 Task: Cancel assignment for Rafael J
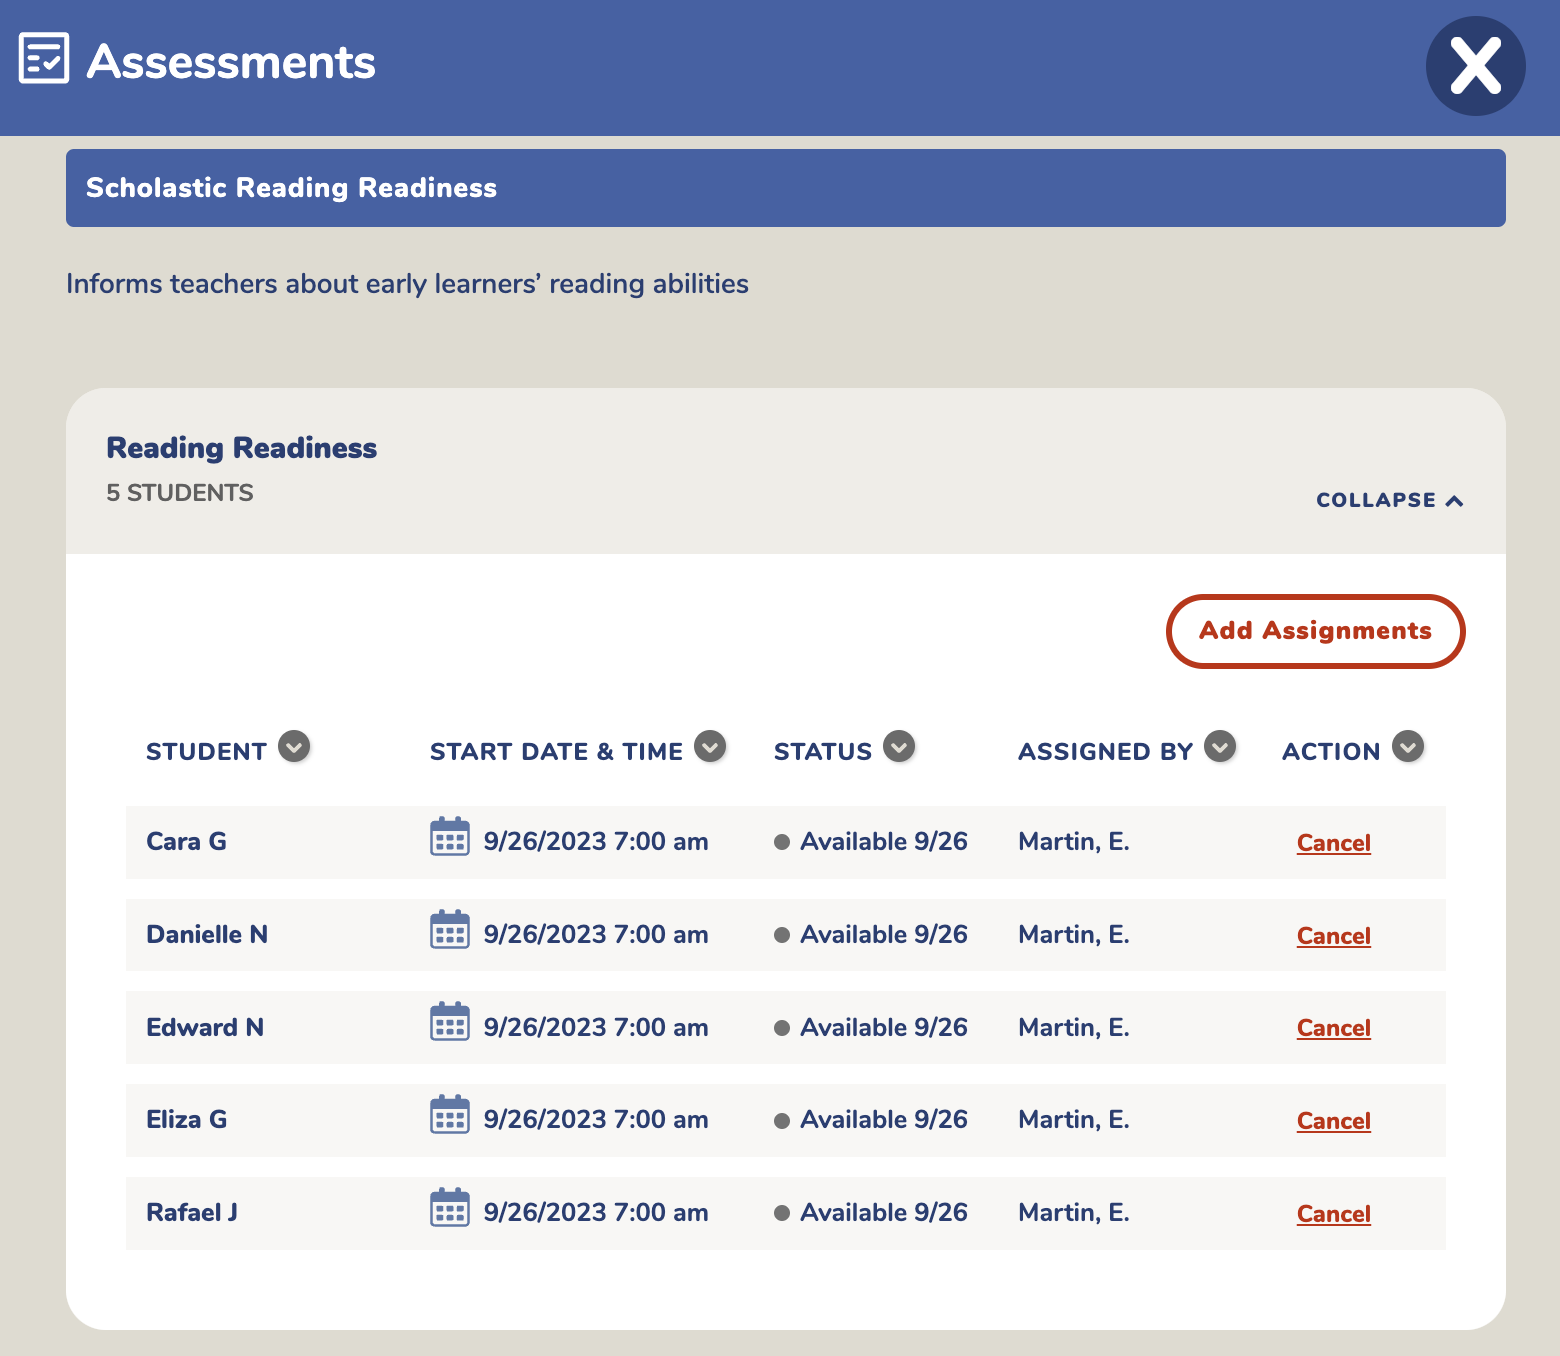[x=1333, y=1214]
